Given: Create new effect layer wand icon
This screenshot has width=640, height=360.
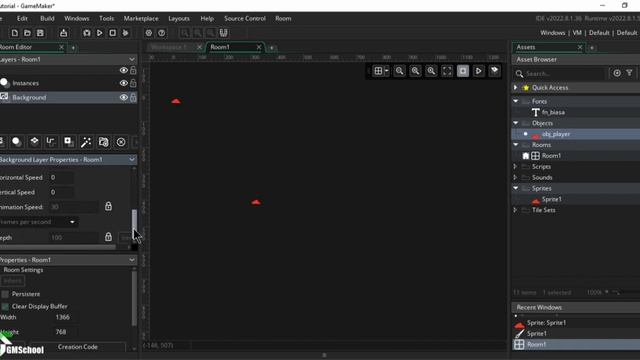Looking at the screenshot, I should [86, 142].
